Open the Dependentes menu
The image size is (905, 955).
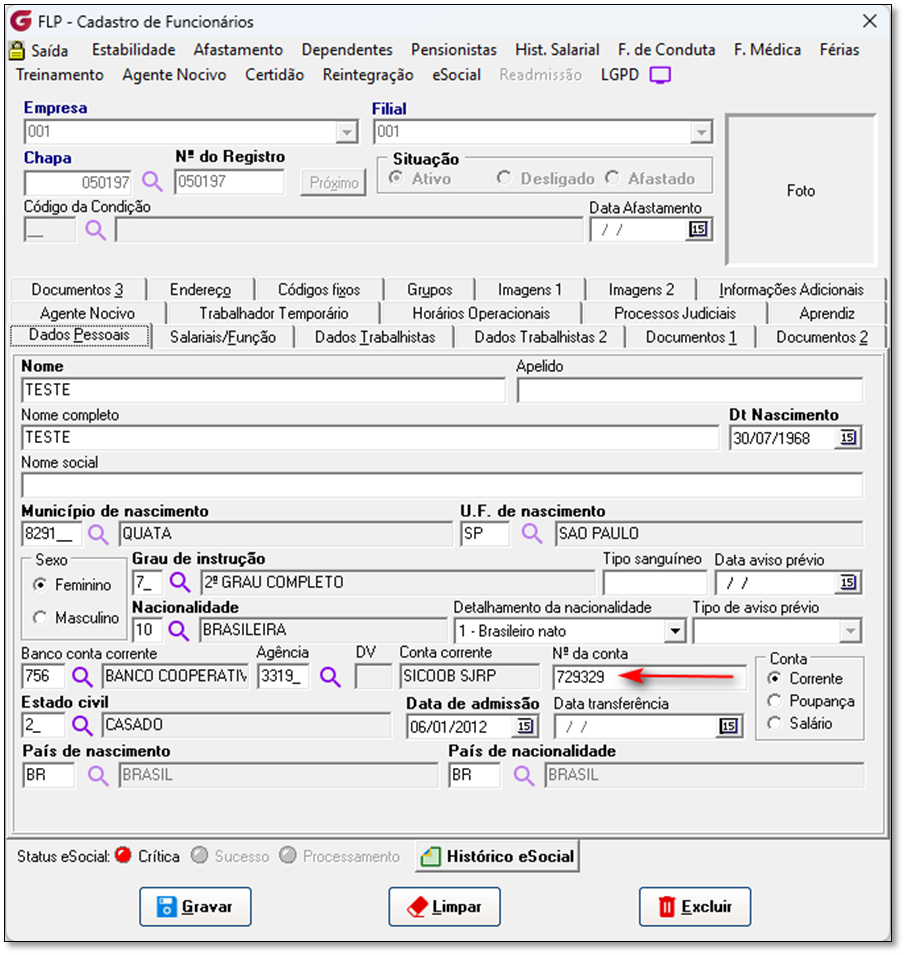tap(347, 50)
